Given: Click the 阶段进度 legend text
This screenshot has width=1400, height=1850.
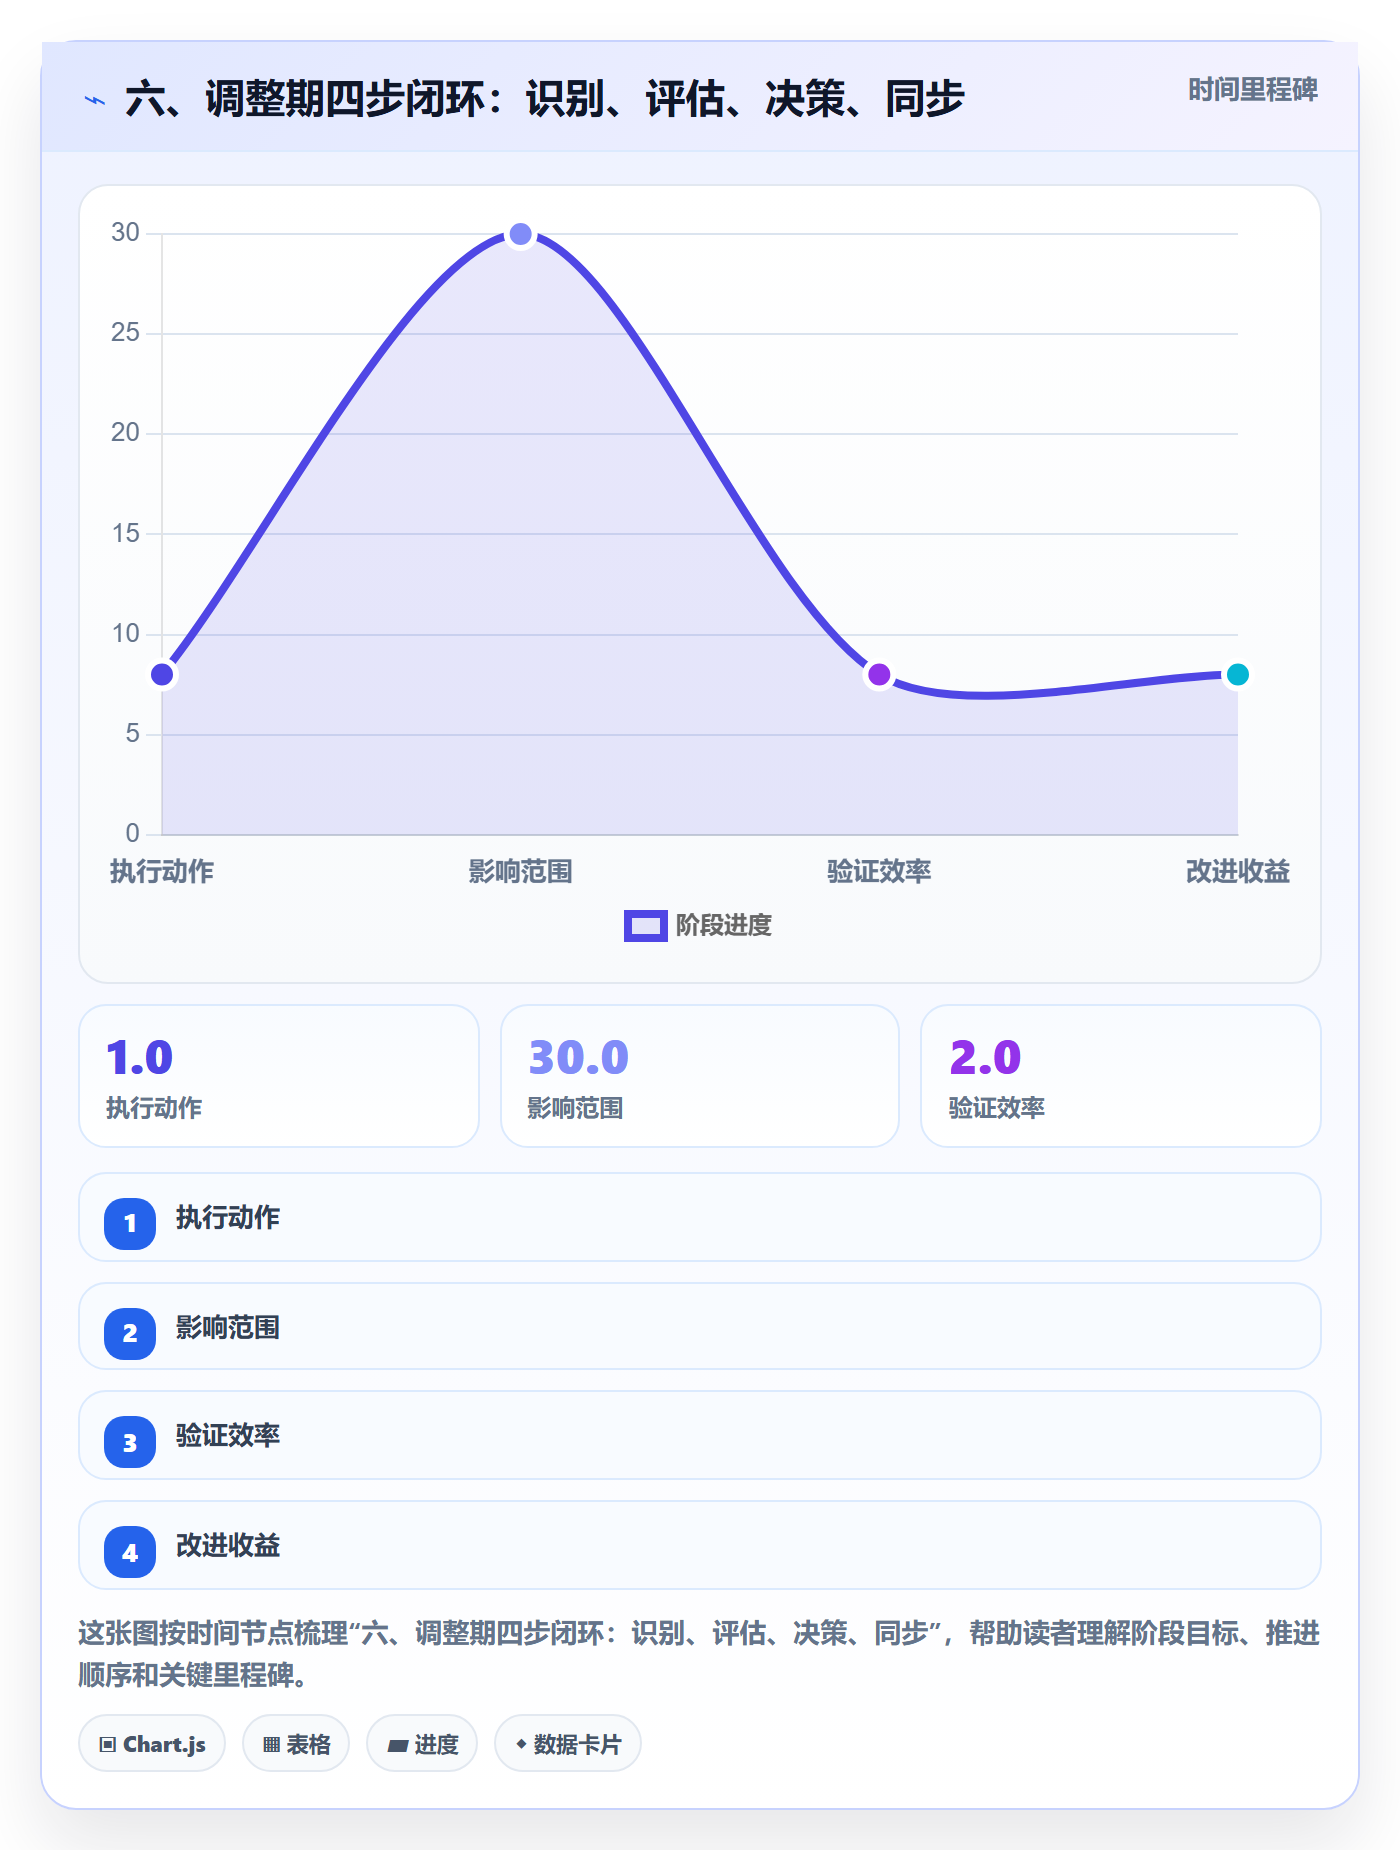Looking at the screenshot, I should (724, 926).
